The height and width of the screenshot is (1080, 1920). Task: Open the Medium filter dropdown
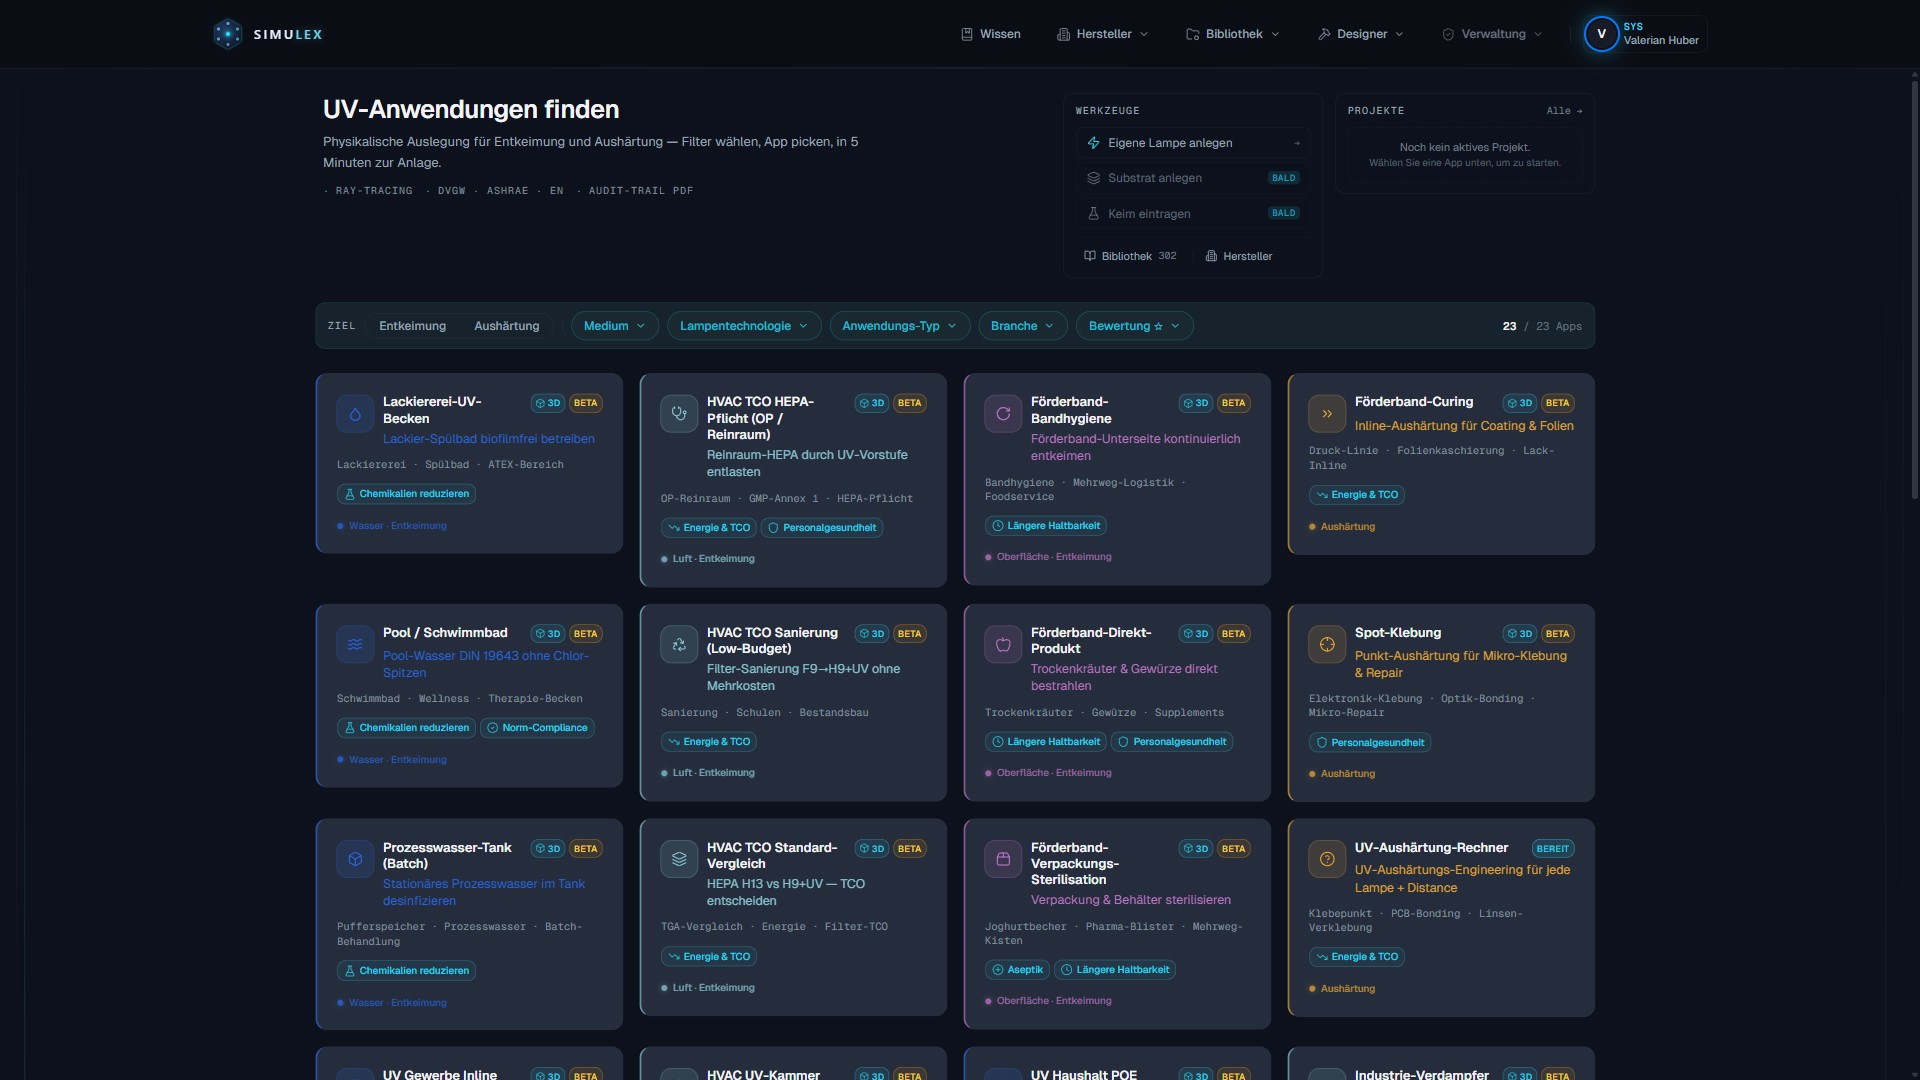(615, 326)
